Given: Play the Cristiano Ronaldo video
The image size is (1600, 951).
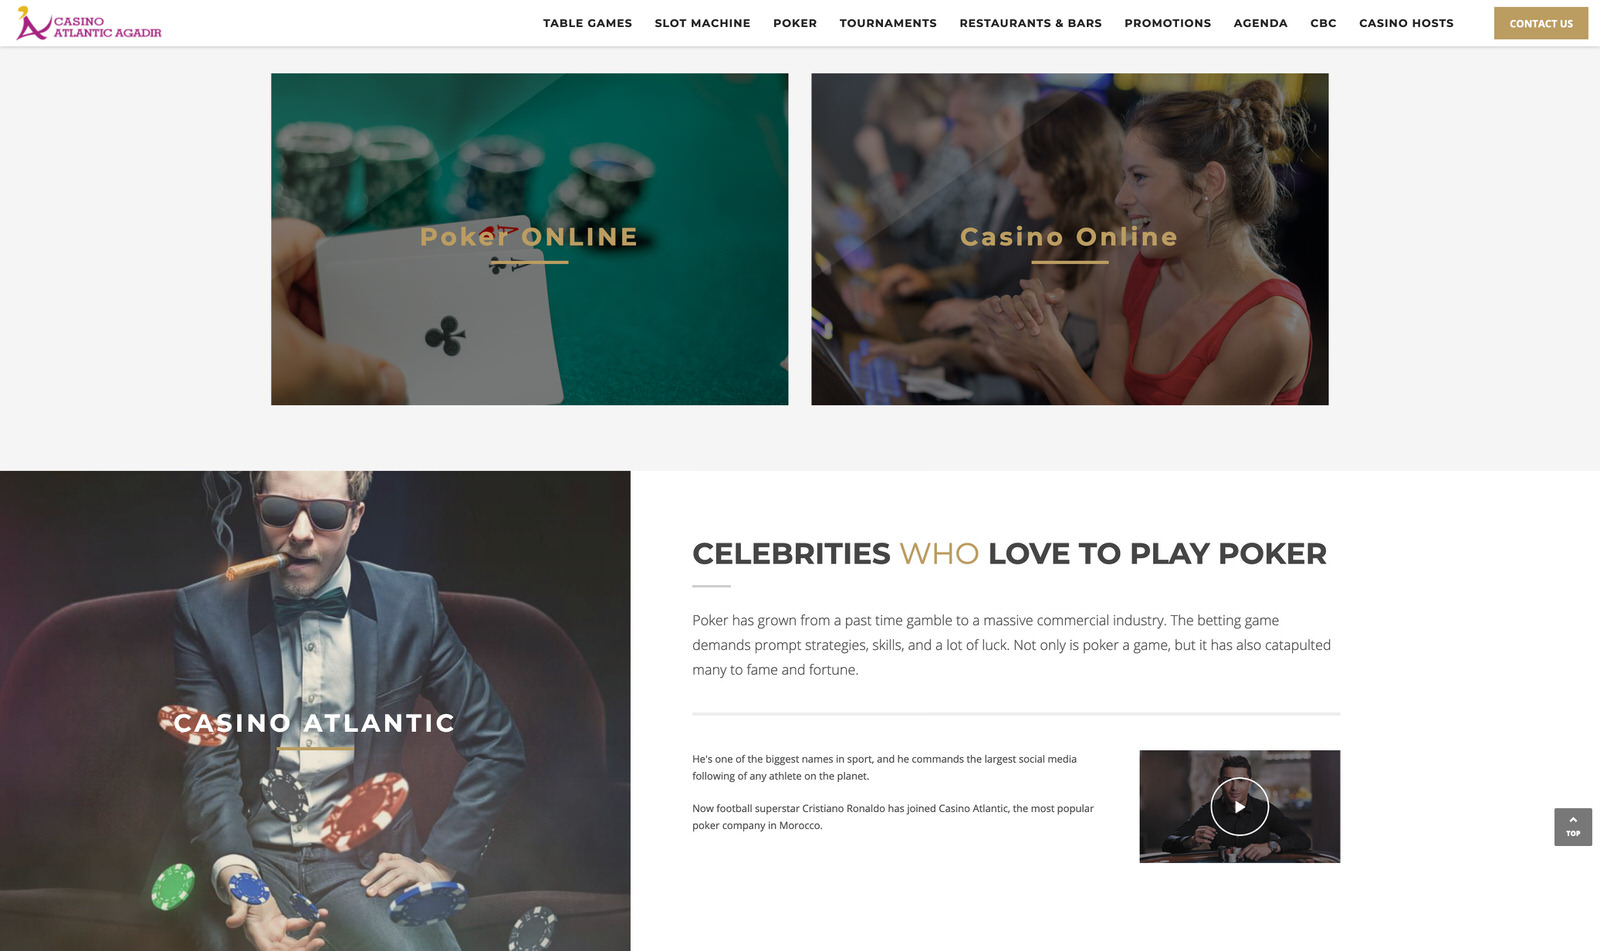Looking at the screenshot, I should coord(1239,806).
